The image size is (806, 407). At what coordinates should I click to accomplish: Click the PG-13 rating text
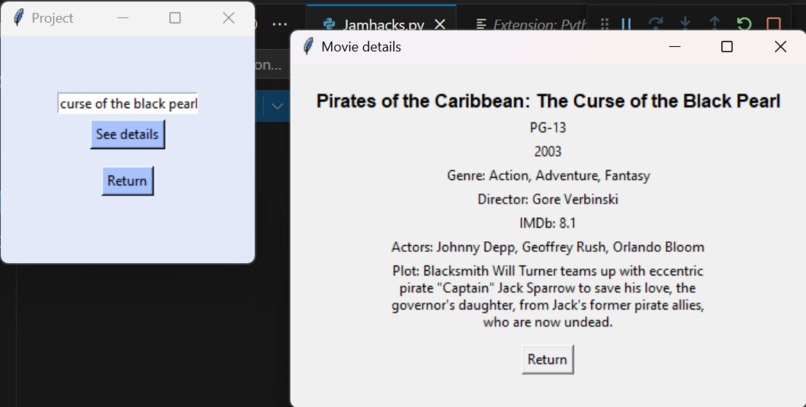tap(548, 127)
